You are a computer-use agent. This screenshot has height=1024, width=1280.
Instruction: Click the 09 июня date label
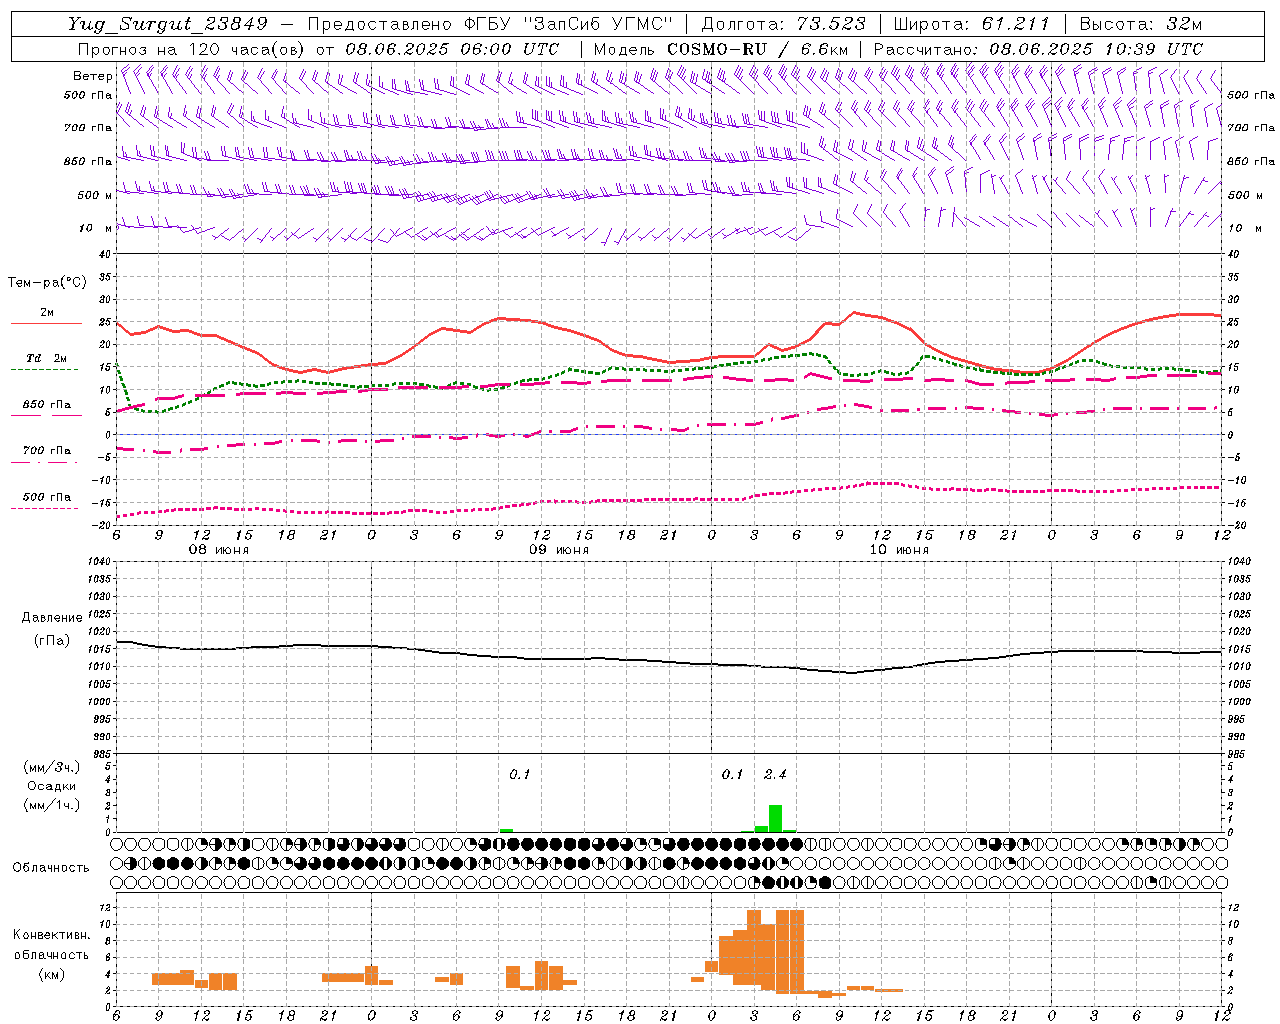pyautogui.click(x=559, y=550)
